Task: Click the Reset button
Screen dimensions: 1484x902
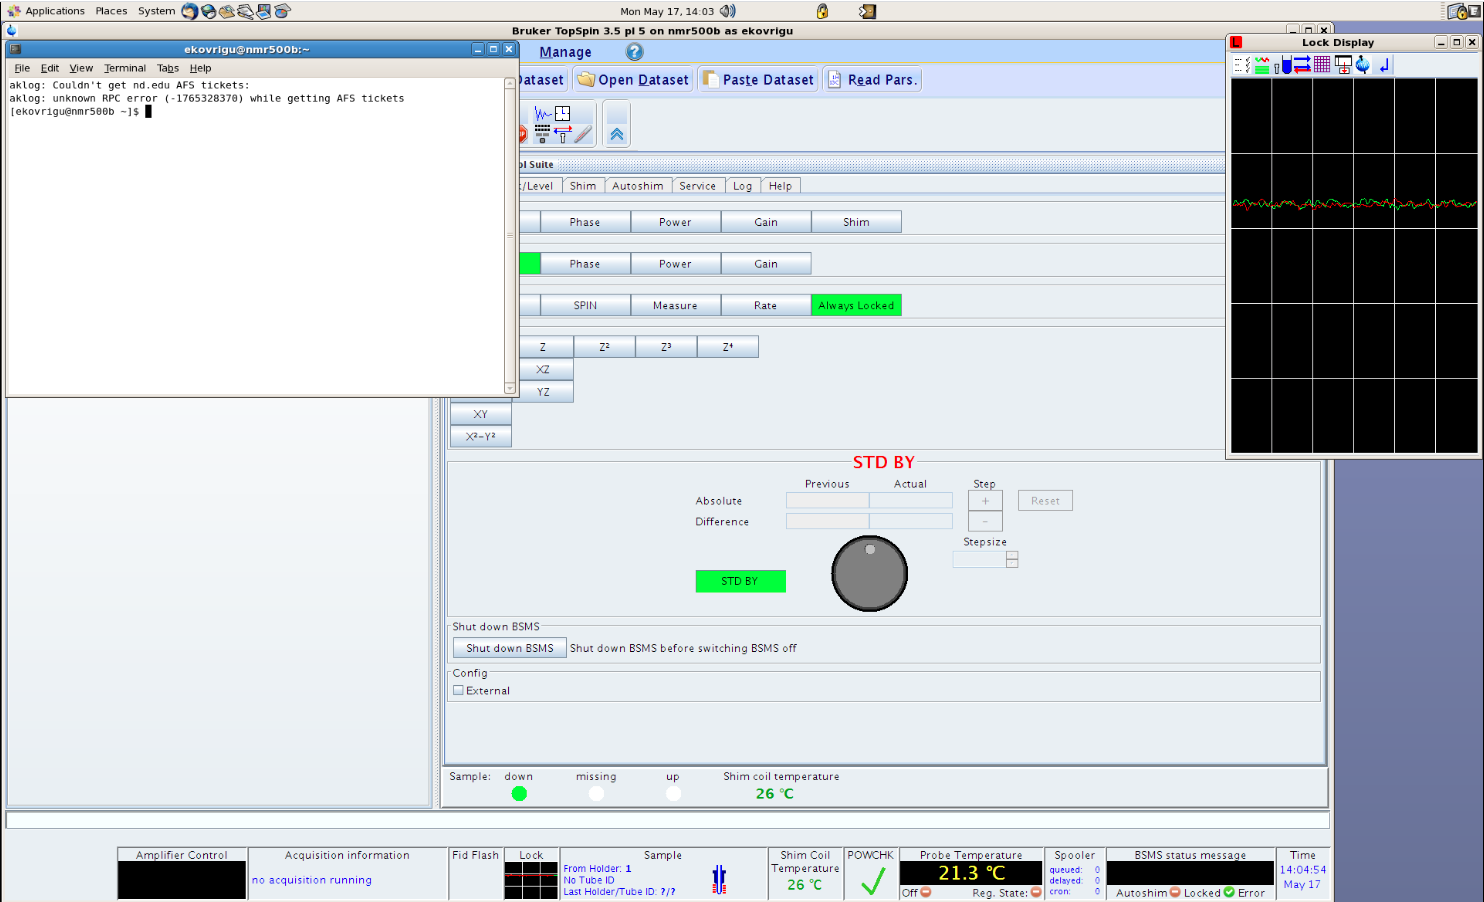Action: tap(1045, 501)
